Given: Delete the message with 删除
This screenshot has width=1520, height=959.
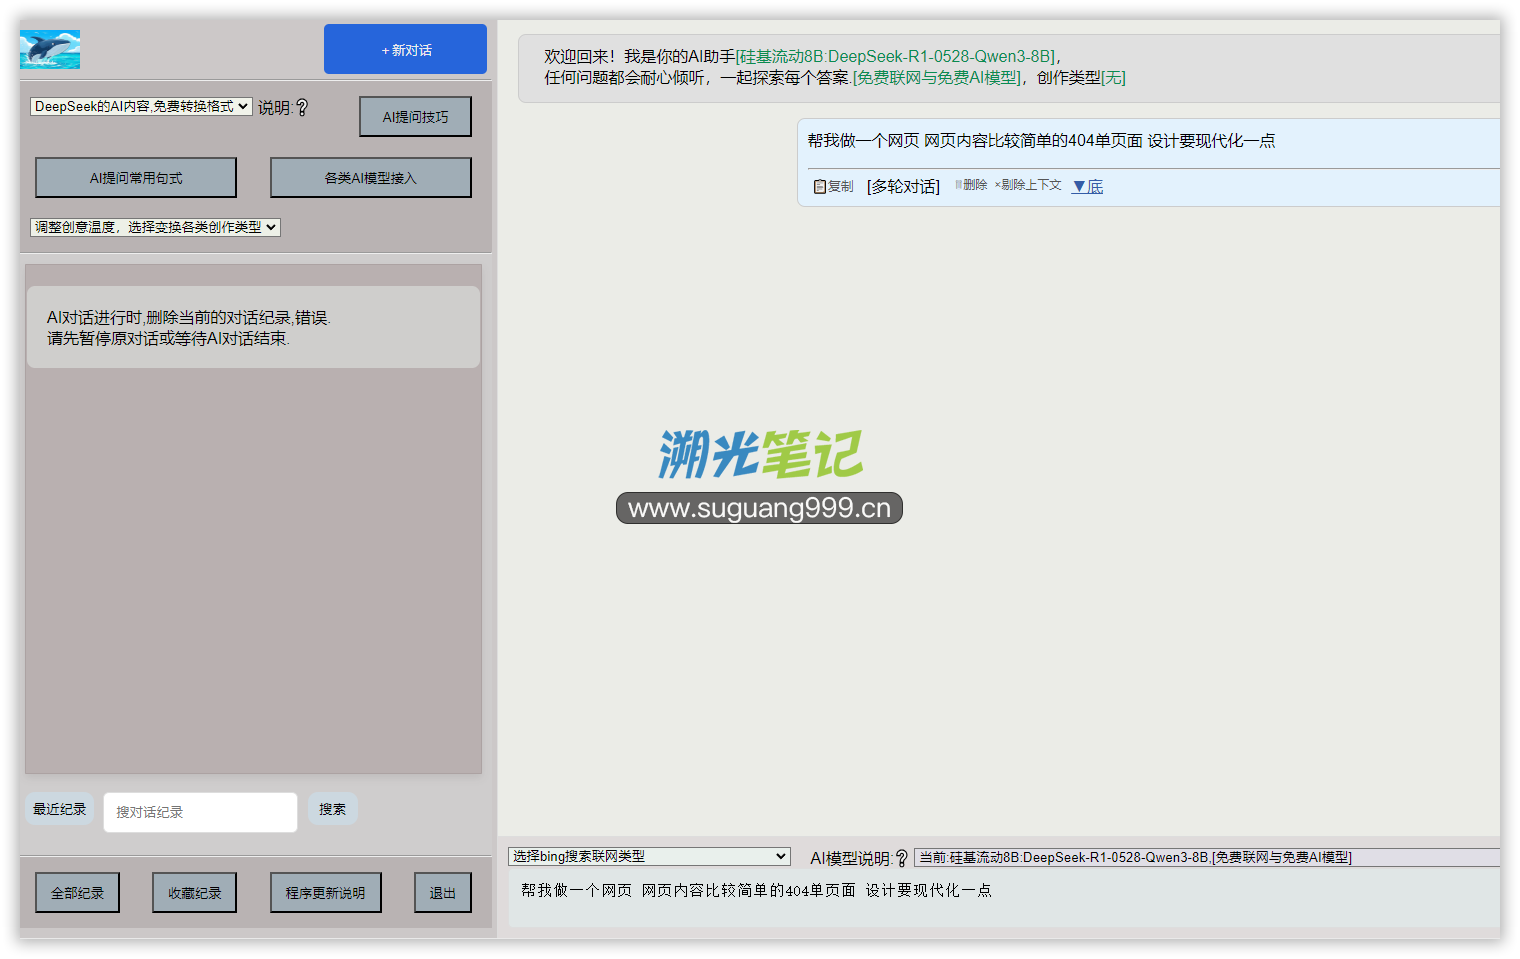Looking at the screenshot, I should tap(971, 185).
